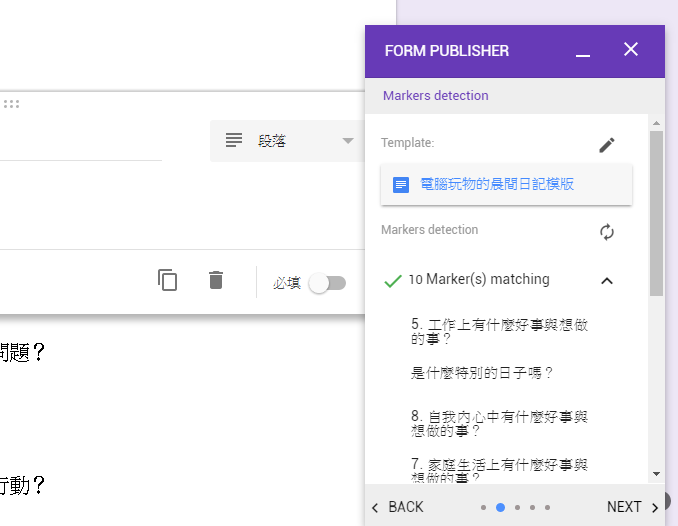Collapse the 10 Marker(s) matching list
Image resolution: width=678 pixels, height=526 pixels.
[607, 281]
